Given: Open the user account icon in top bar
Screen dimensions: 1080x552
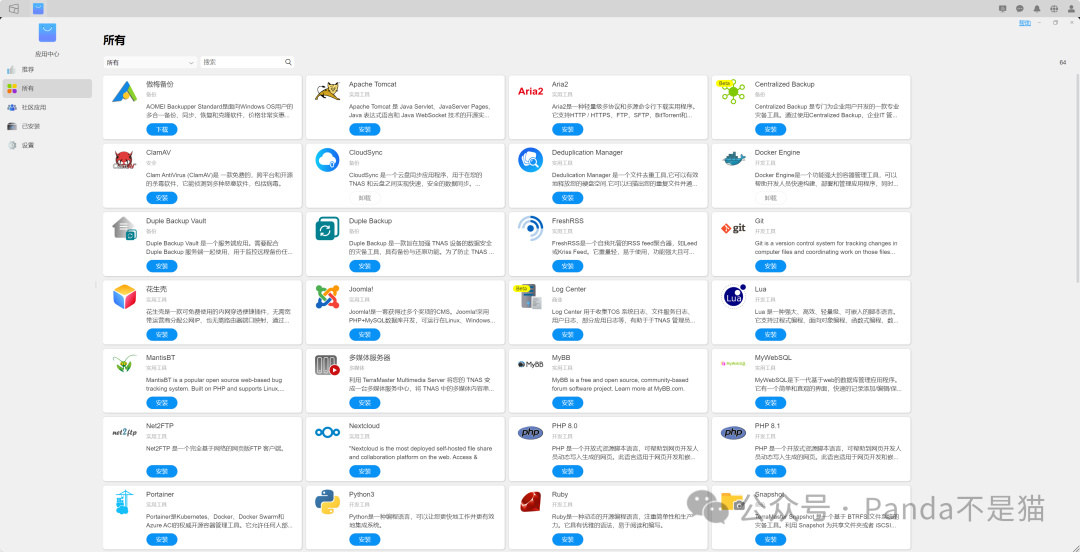Looking at the screenshot, I should [x=1070, y=8].
